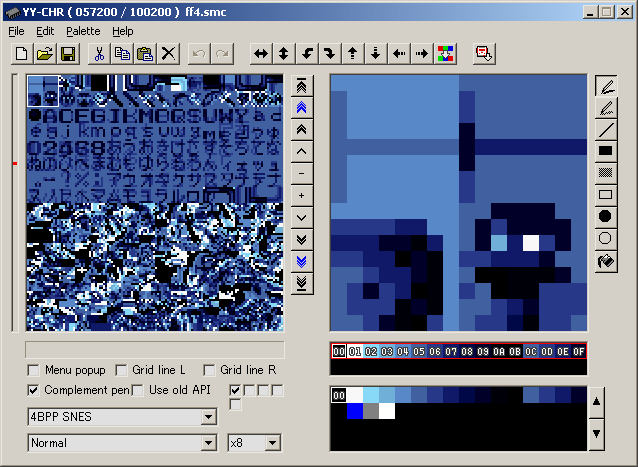The width and height of the screenshot is (638, 467).
Task: Click the blue double-down arrow navigation button
Action: (302, 262)
